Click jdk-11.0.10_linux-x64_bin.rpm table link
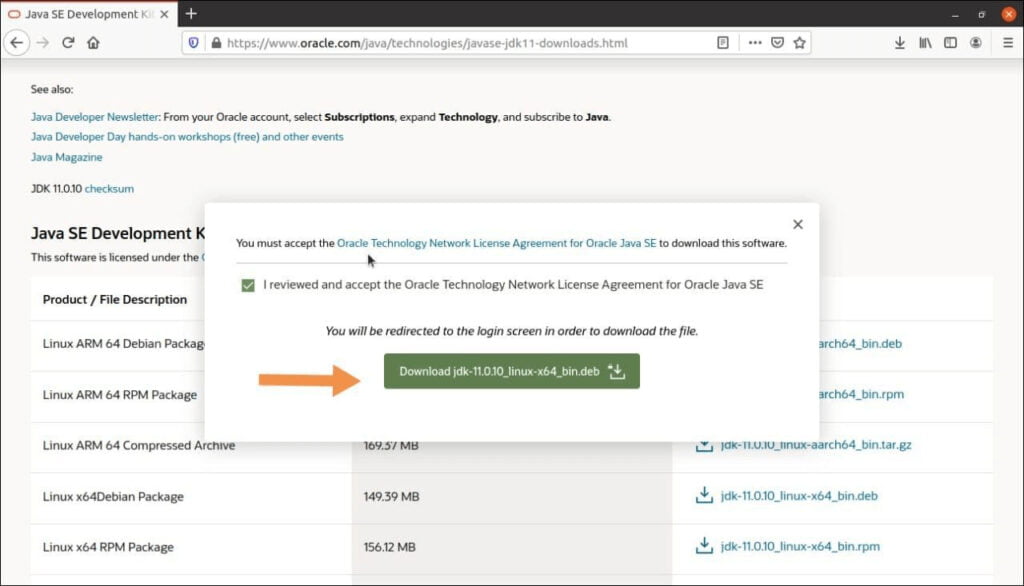This screenshot has width=1024, height=586. 800,547
